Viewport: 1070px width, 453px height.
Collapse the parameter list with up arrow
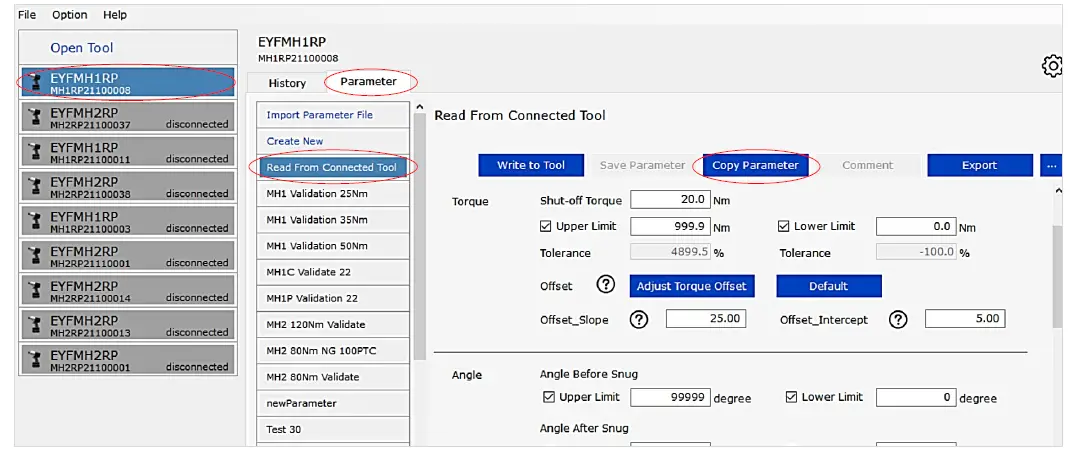[x=419, y=108]
